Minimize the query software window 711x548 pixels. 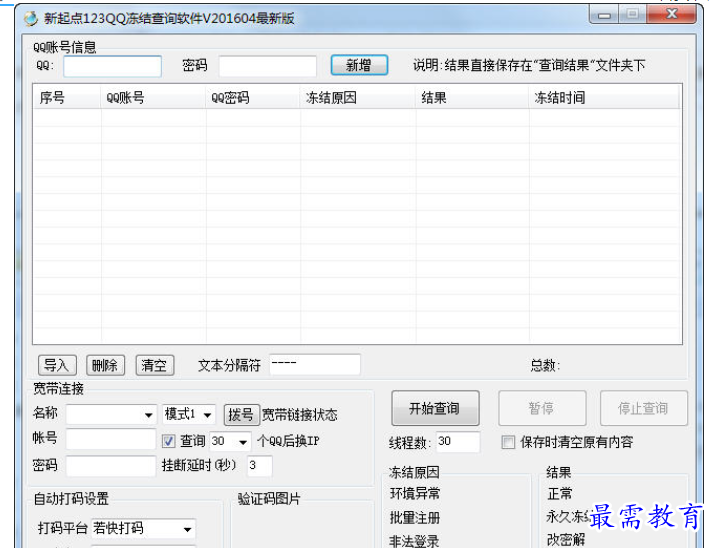coord(604,15)
